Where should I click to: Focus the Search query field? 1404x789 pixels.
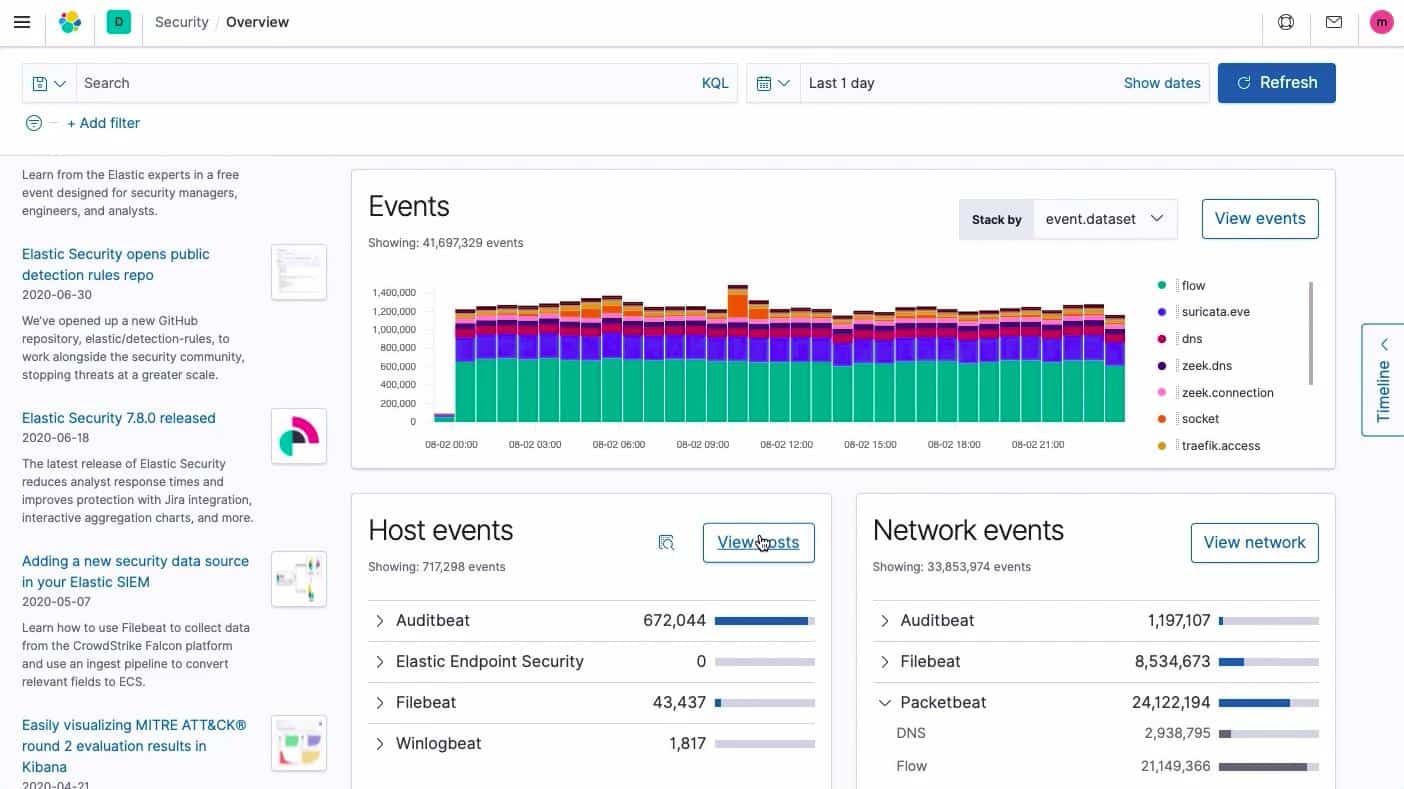(x=385, y=83)
